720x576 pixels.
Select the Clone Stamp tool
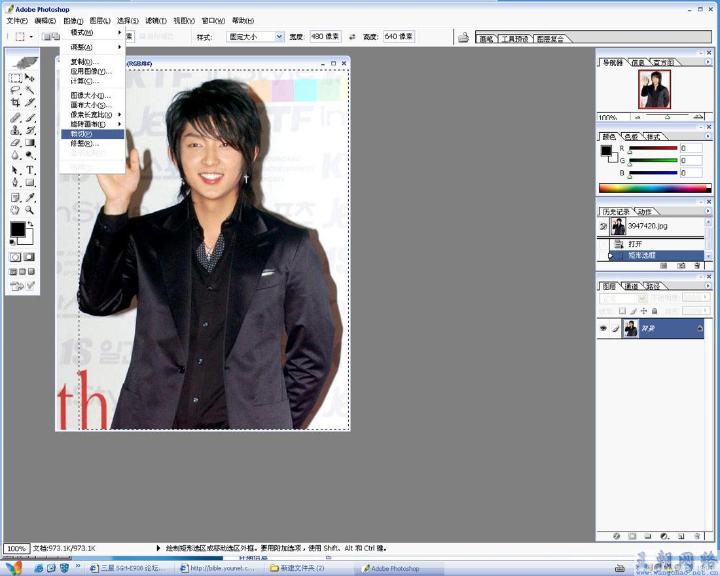click(x=15, y=130)
